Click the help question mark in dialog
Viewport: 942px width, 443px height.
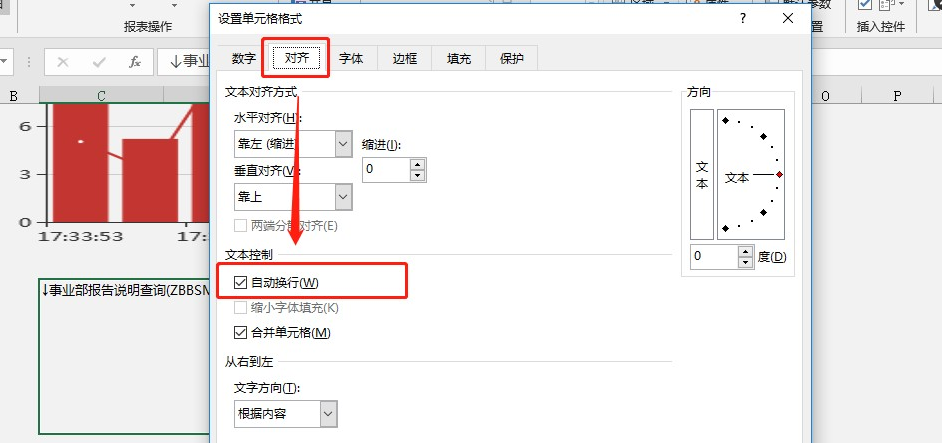click(x=743, y=19)
